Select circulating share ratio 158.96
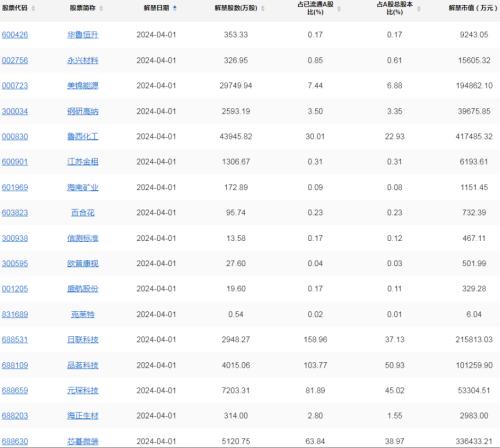This screenshot has height=448, width=500. click(315, 340)
